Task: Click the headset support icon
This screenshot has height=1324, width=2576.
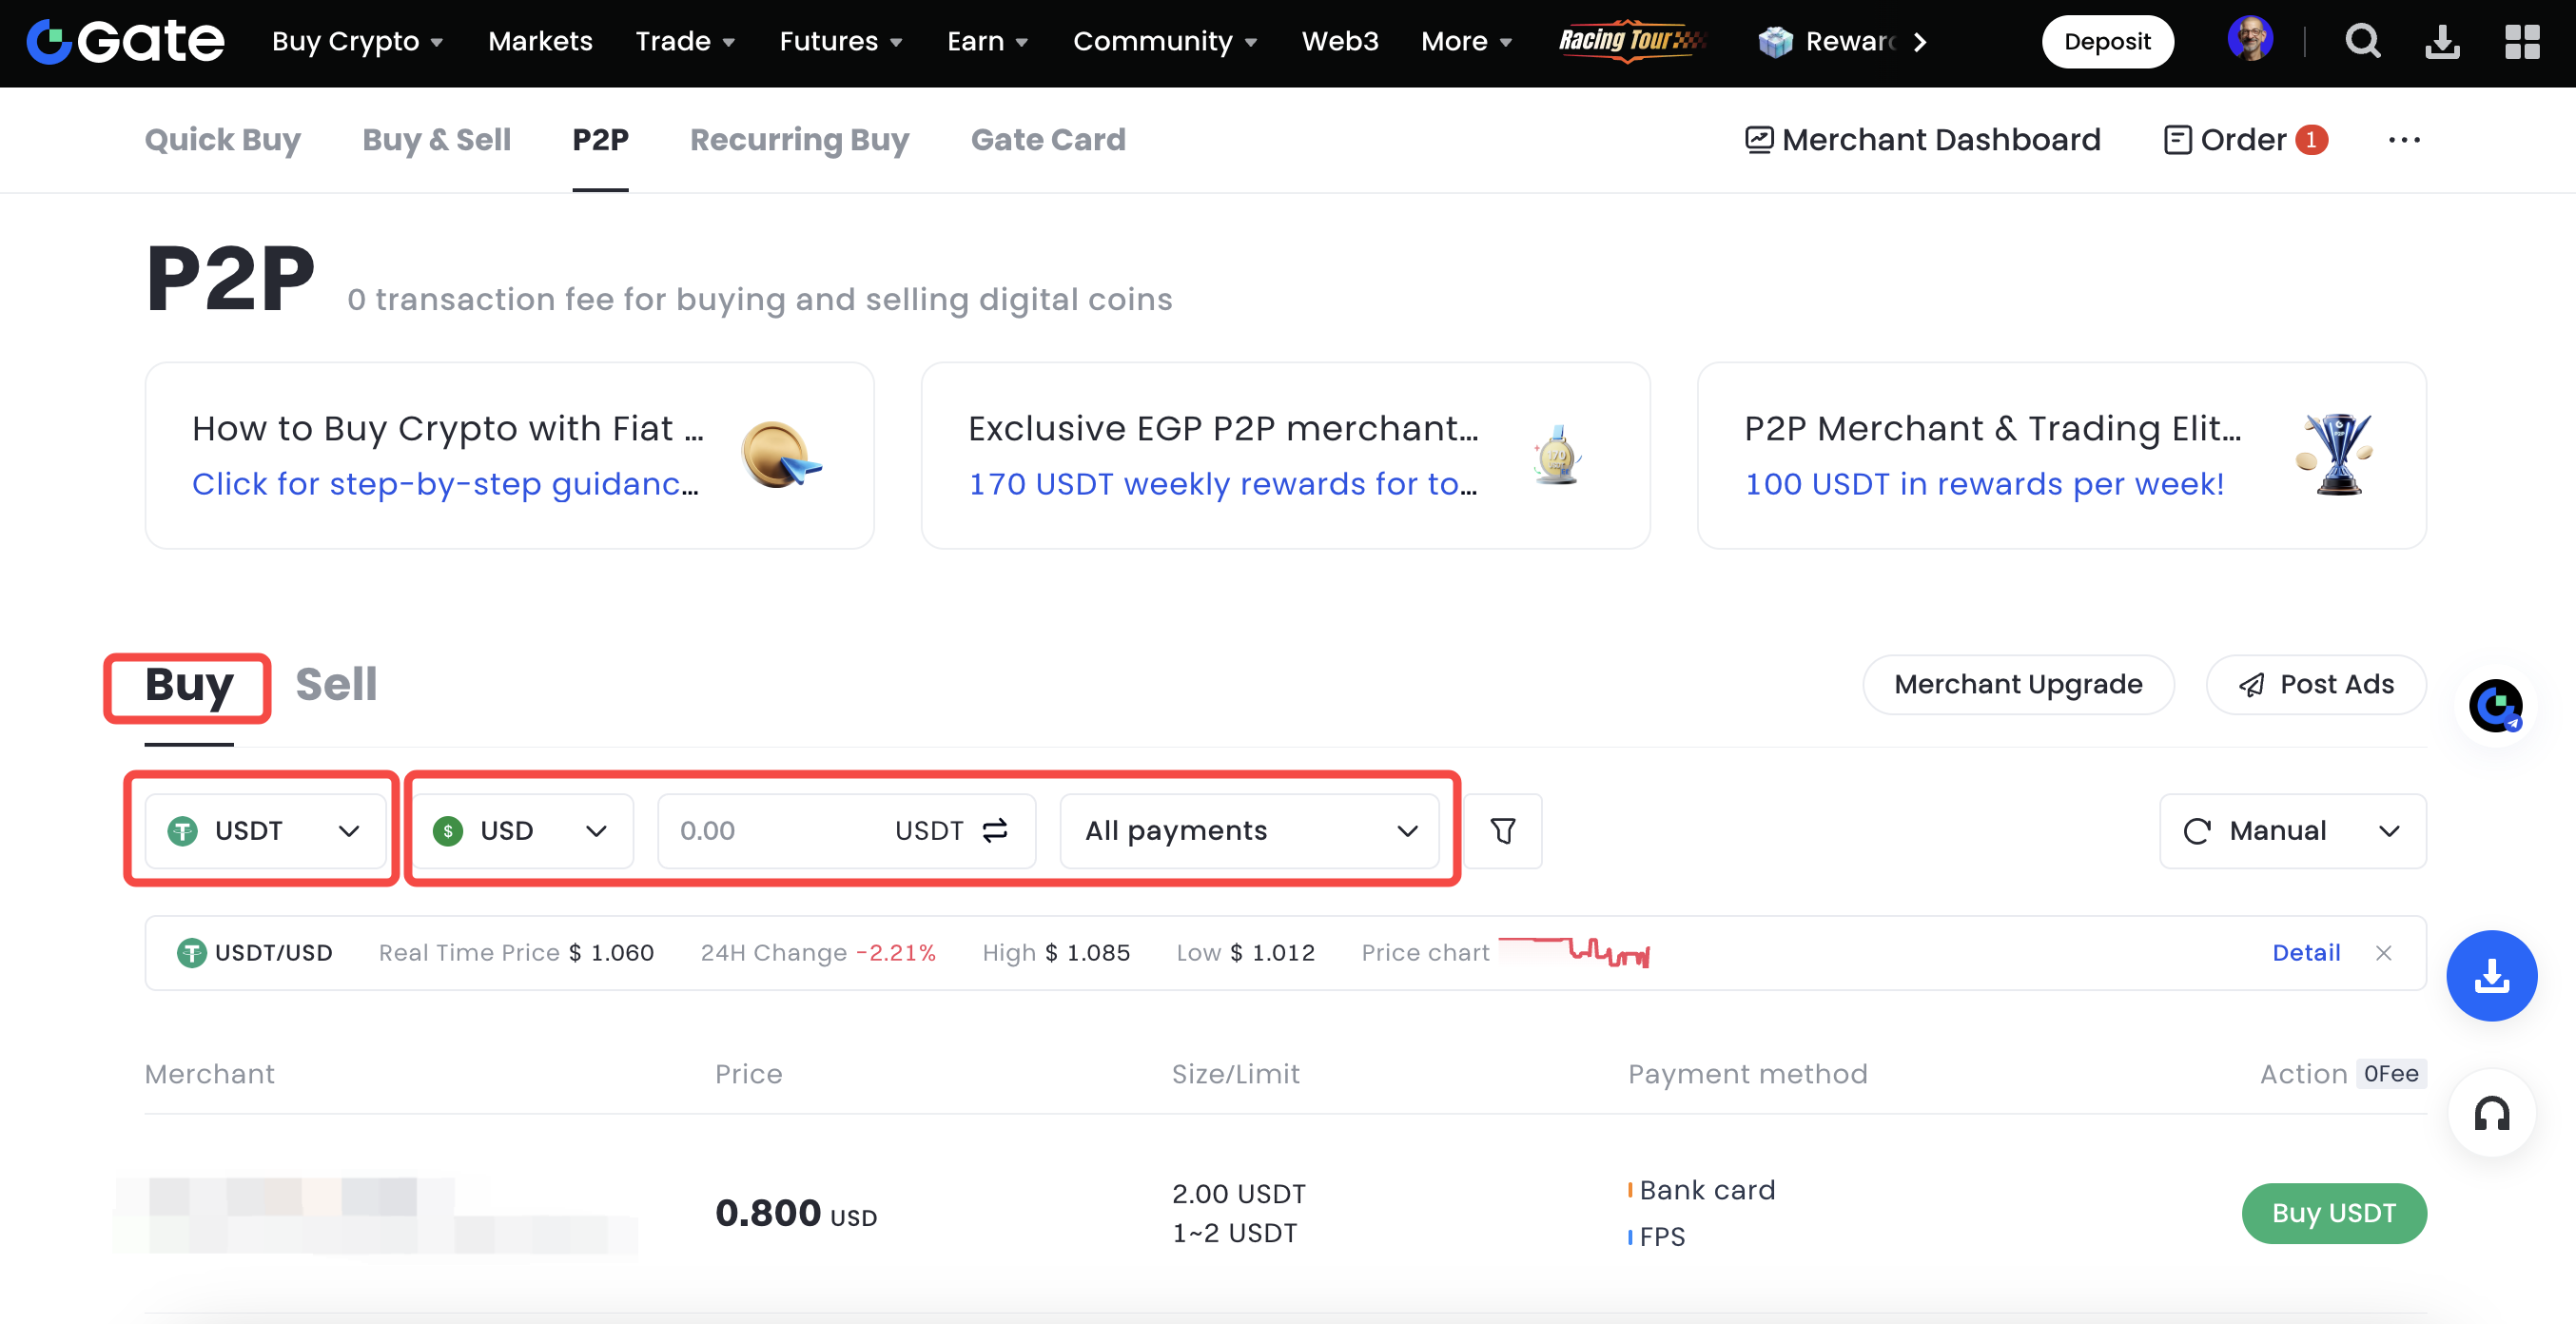Action: tap(2491, 1113)
